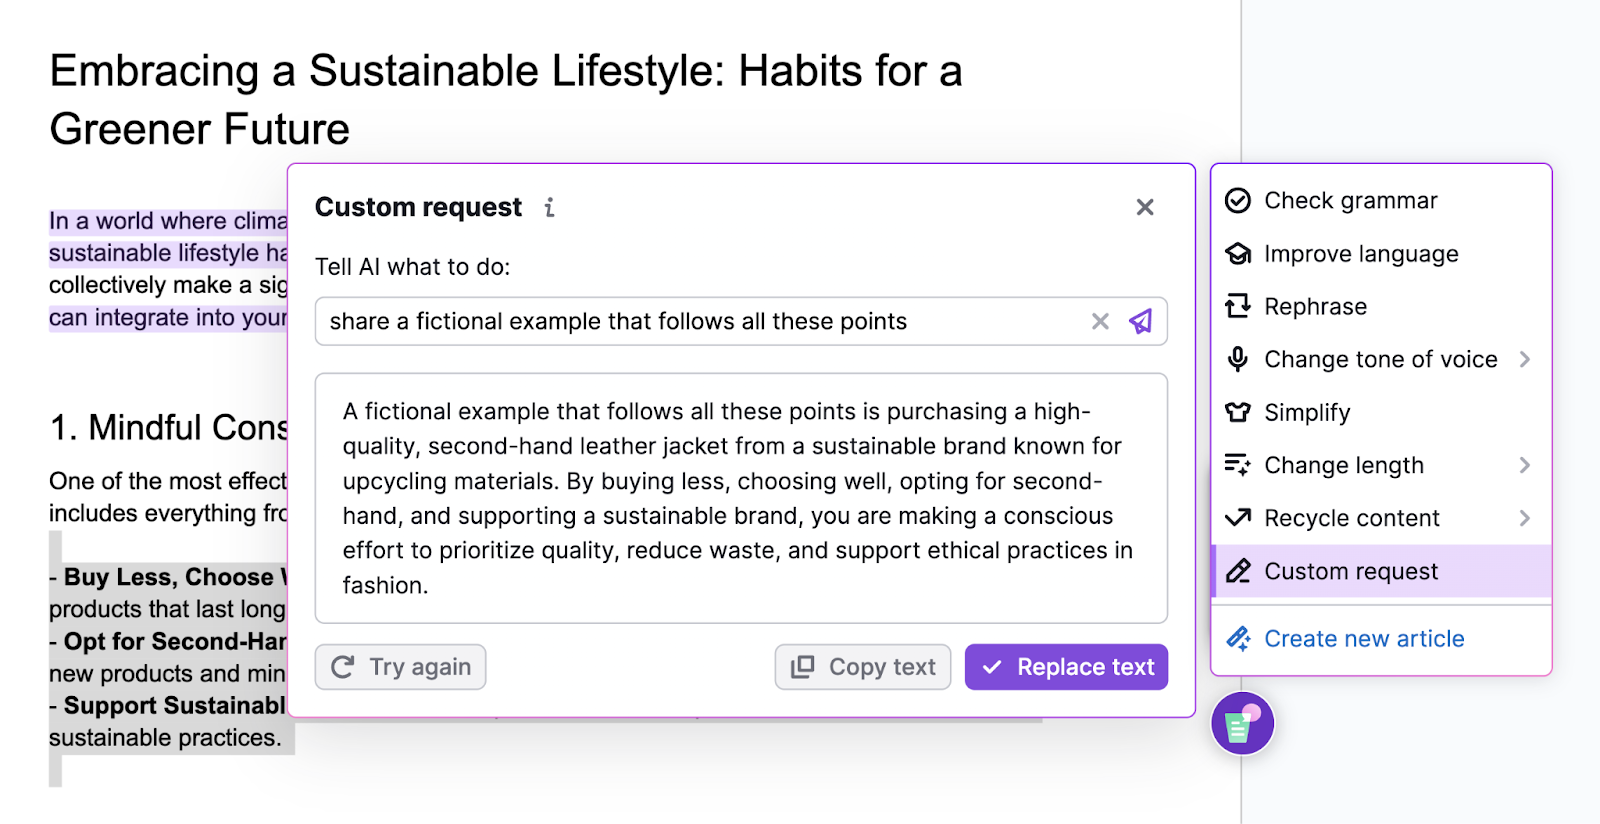Click the copy icon beside Copy text
This screenshot has width=1600, height=824.
point(802,666)
